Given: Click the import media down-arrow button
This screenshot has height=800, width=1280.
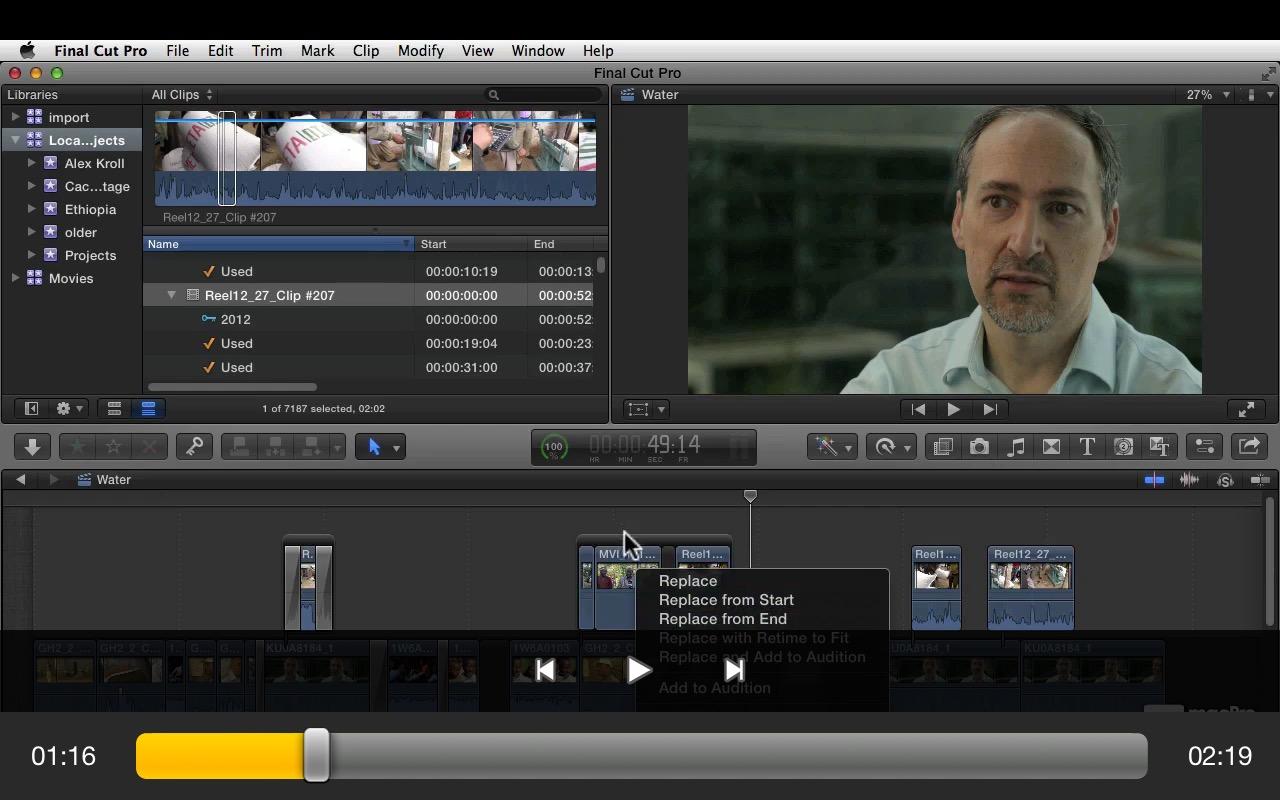Looking at the screenshot, I should pyautogui.click(x=32, y=447).
